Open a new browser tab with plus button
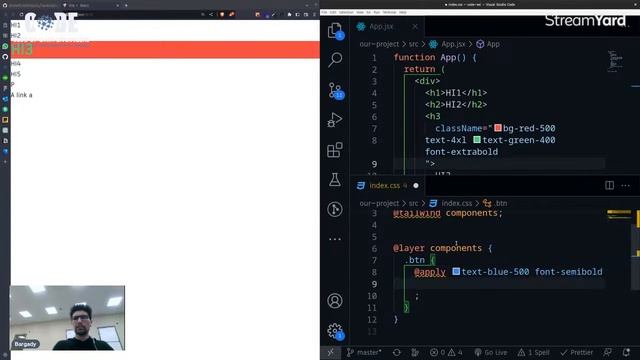Image resolution: width=640 pixels, height=360 pixels. click(x=126, y=5)
